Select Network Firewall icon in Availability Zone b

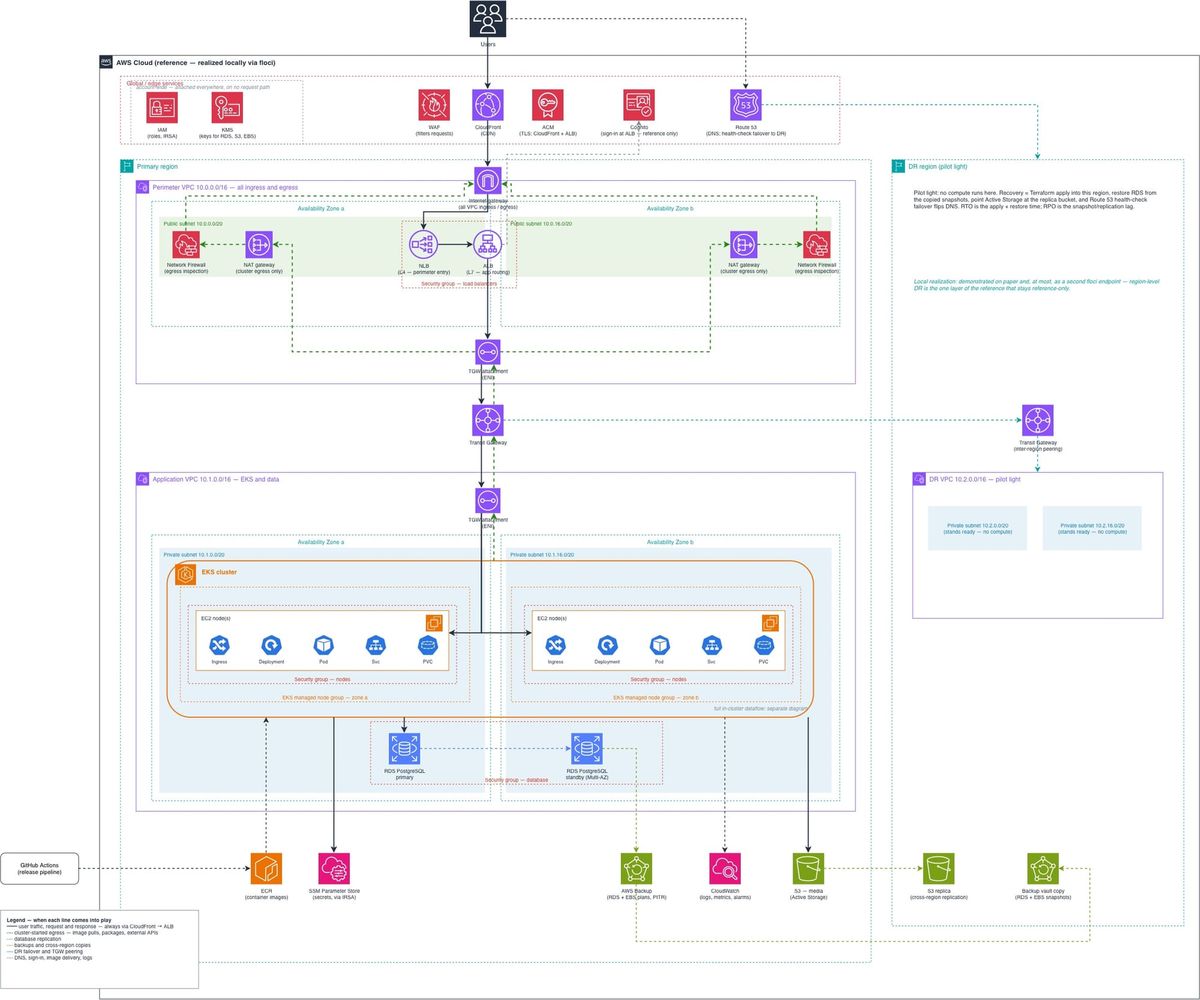coord(816,244)
